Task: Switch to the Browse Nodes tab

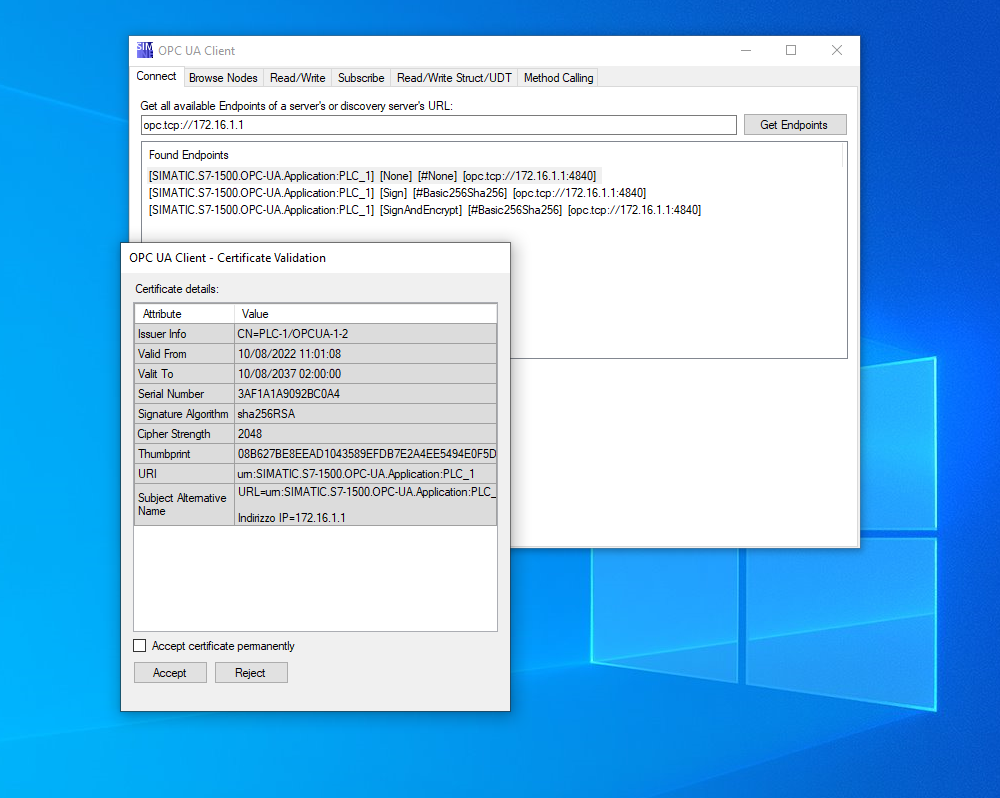Action: (222, 77)
